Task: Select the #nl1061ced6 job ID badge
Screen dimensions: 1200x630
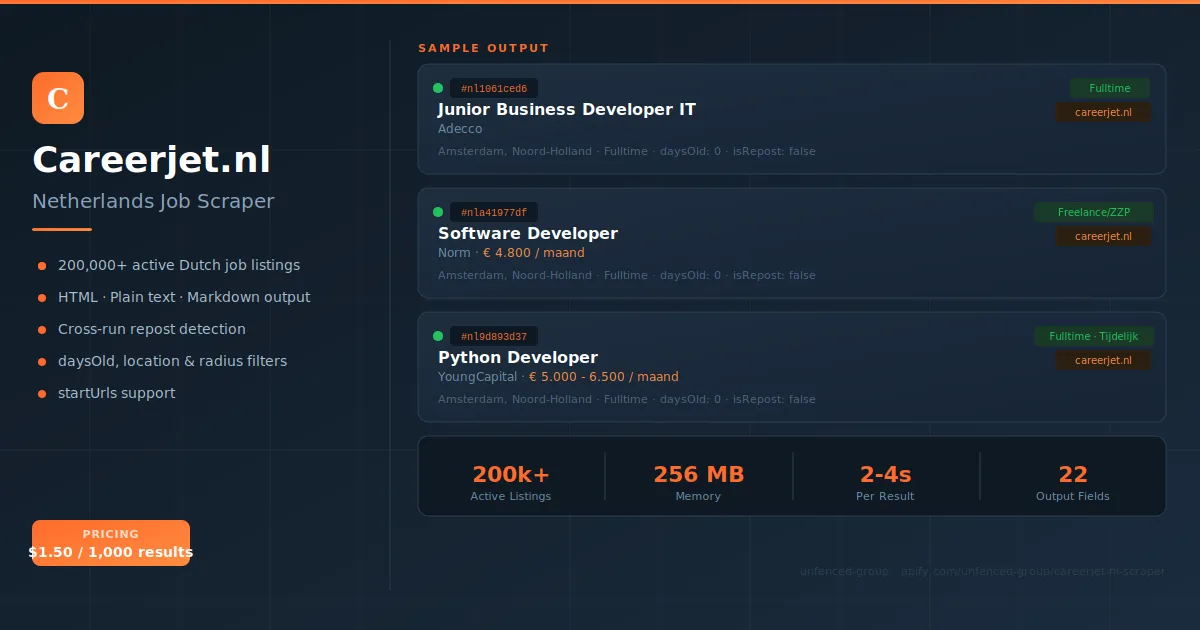Action: click(x=493, y=88)
